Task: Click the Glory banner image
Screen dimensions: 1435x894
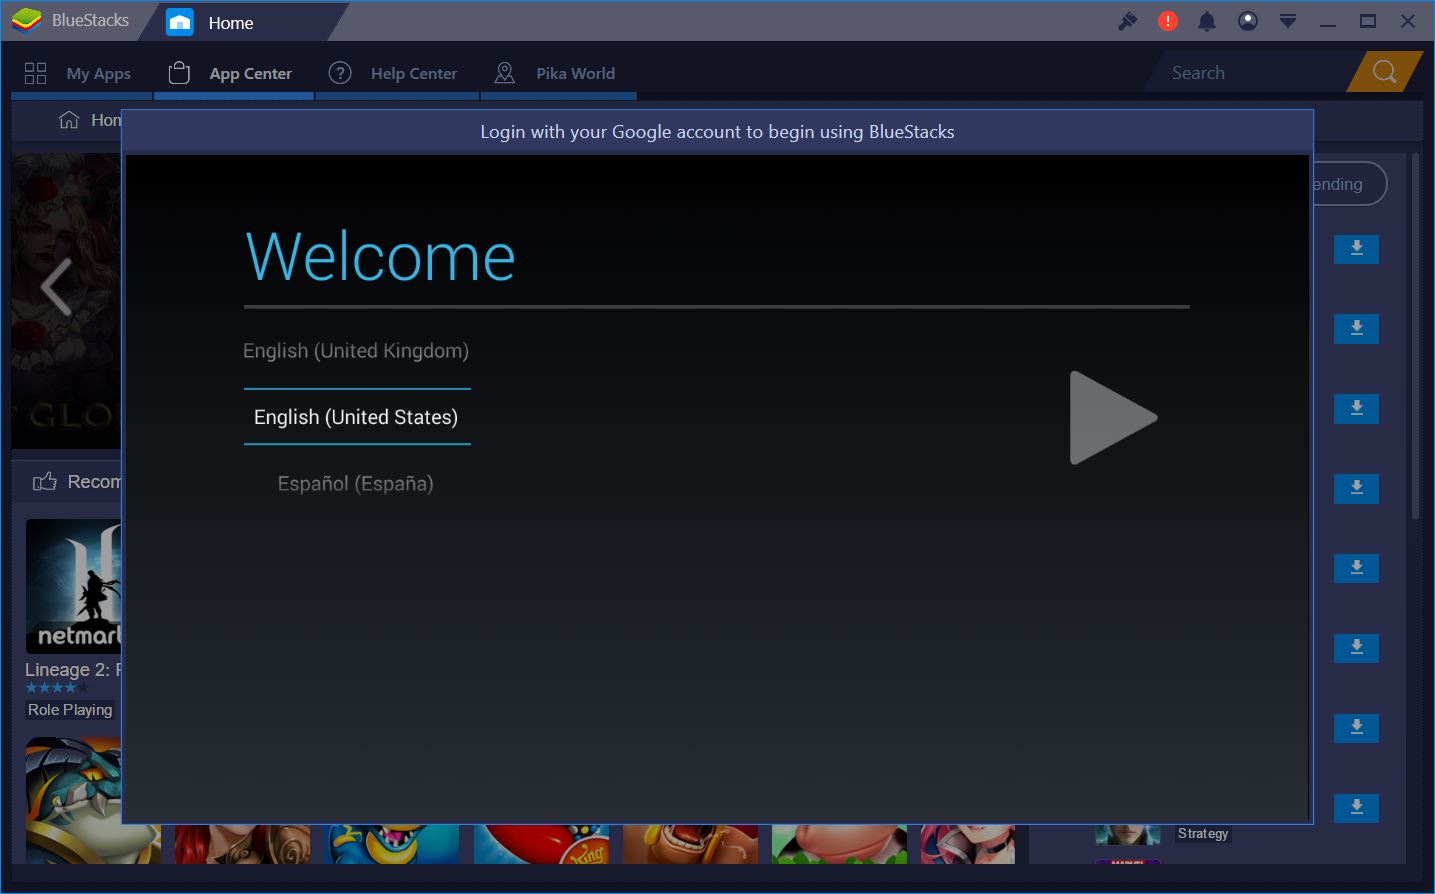Action: click(x=66, y=300)
